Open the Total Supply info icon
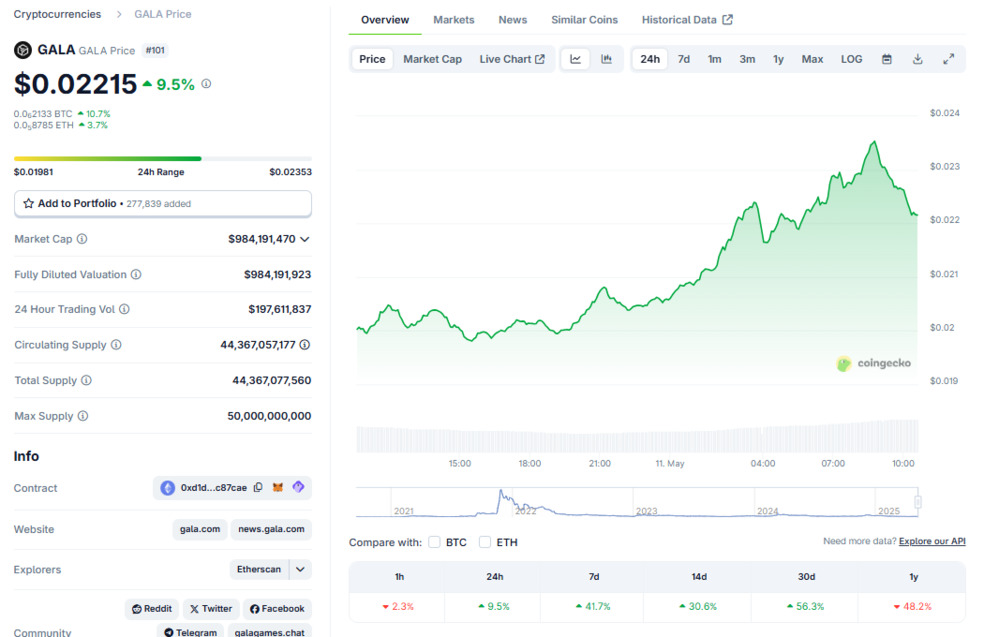This screenshot has height=637, width=984. click(x=86, y=380)
